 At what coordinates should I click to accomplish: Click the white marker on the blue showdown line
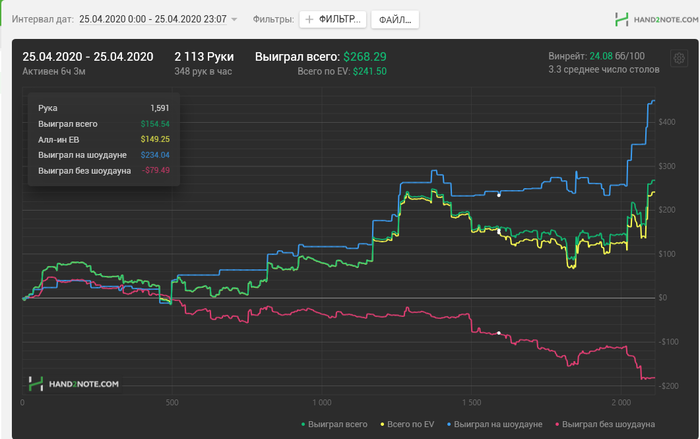pyautogui.click(x=499, y=195)
